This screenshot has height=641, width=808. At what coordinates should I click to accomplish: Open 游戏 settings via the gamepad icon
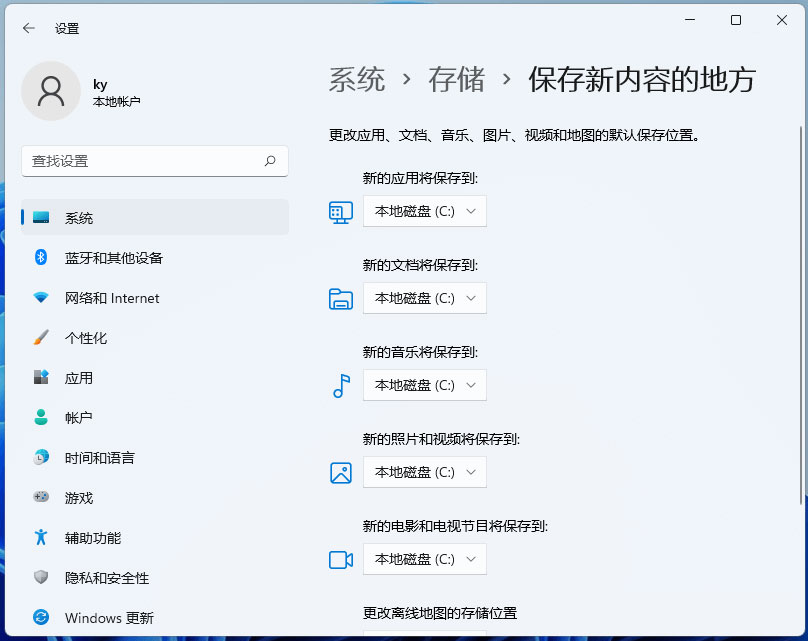tap(40, 498)
